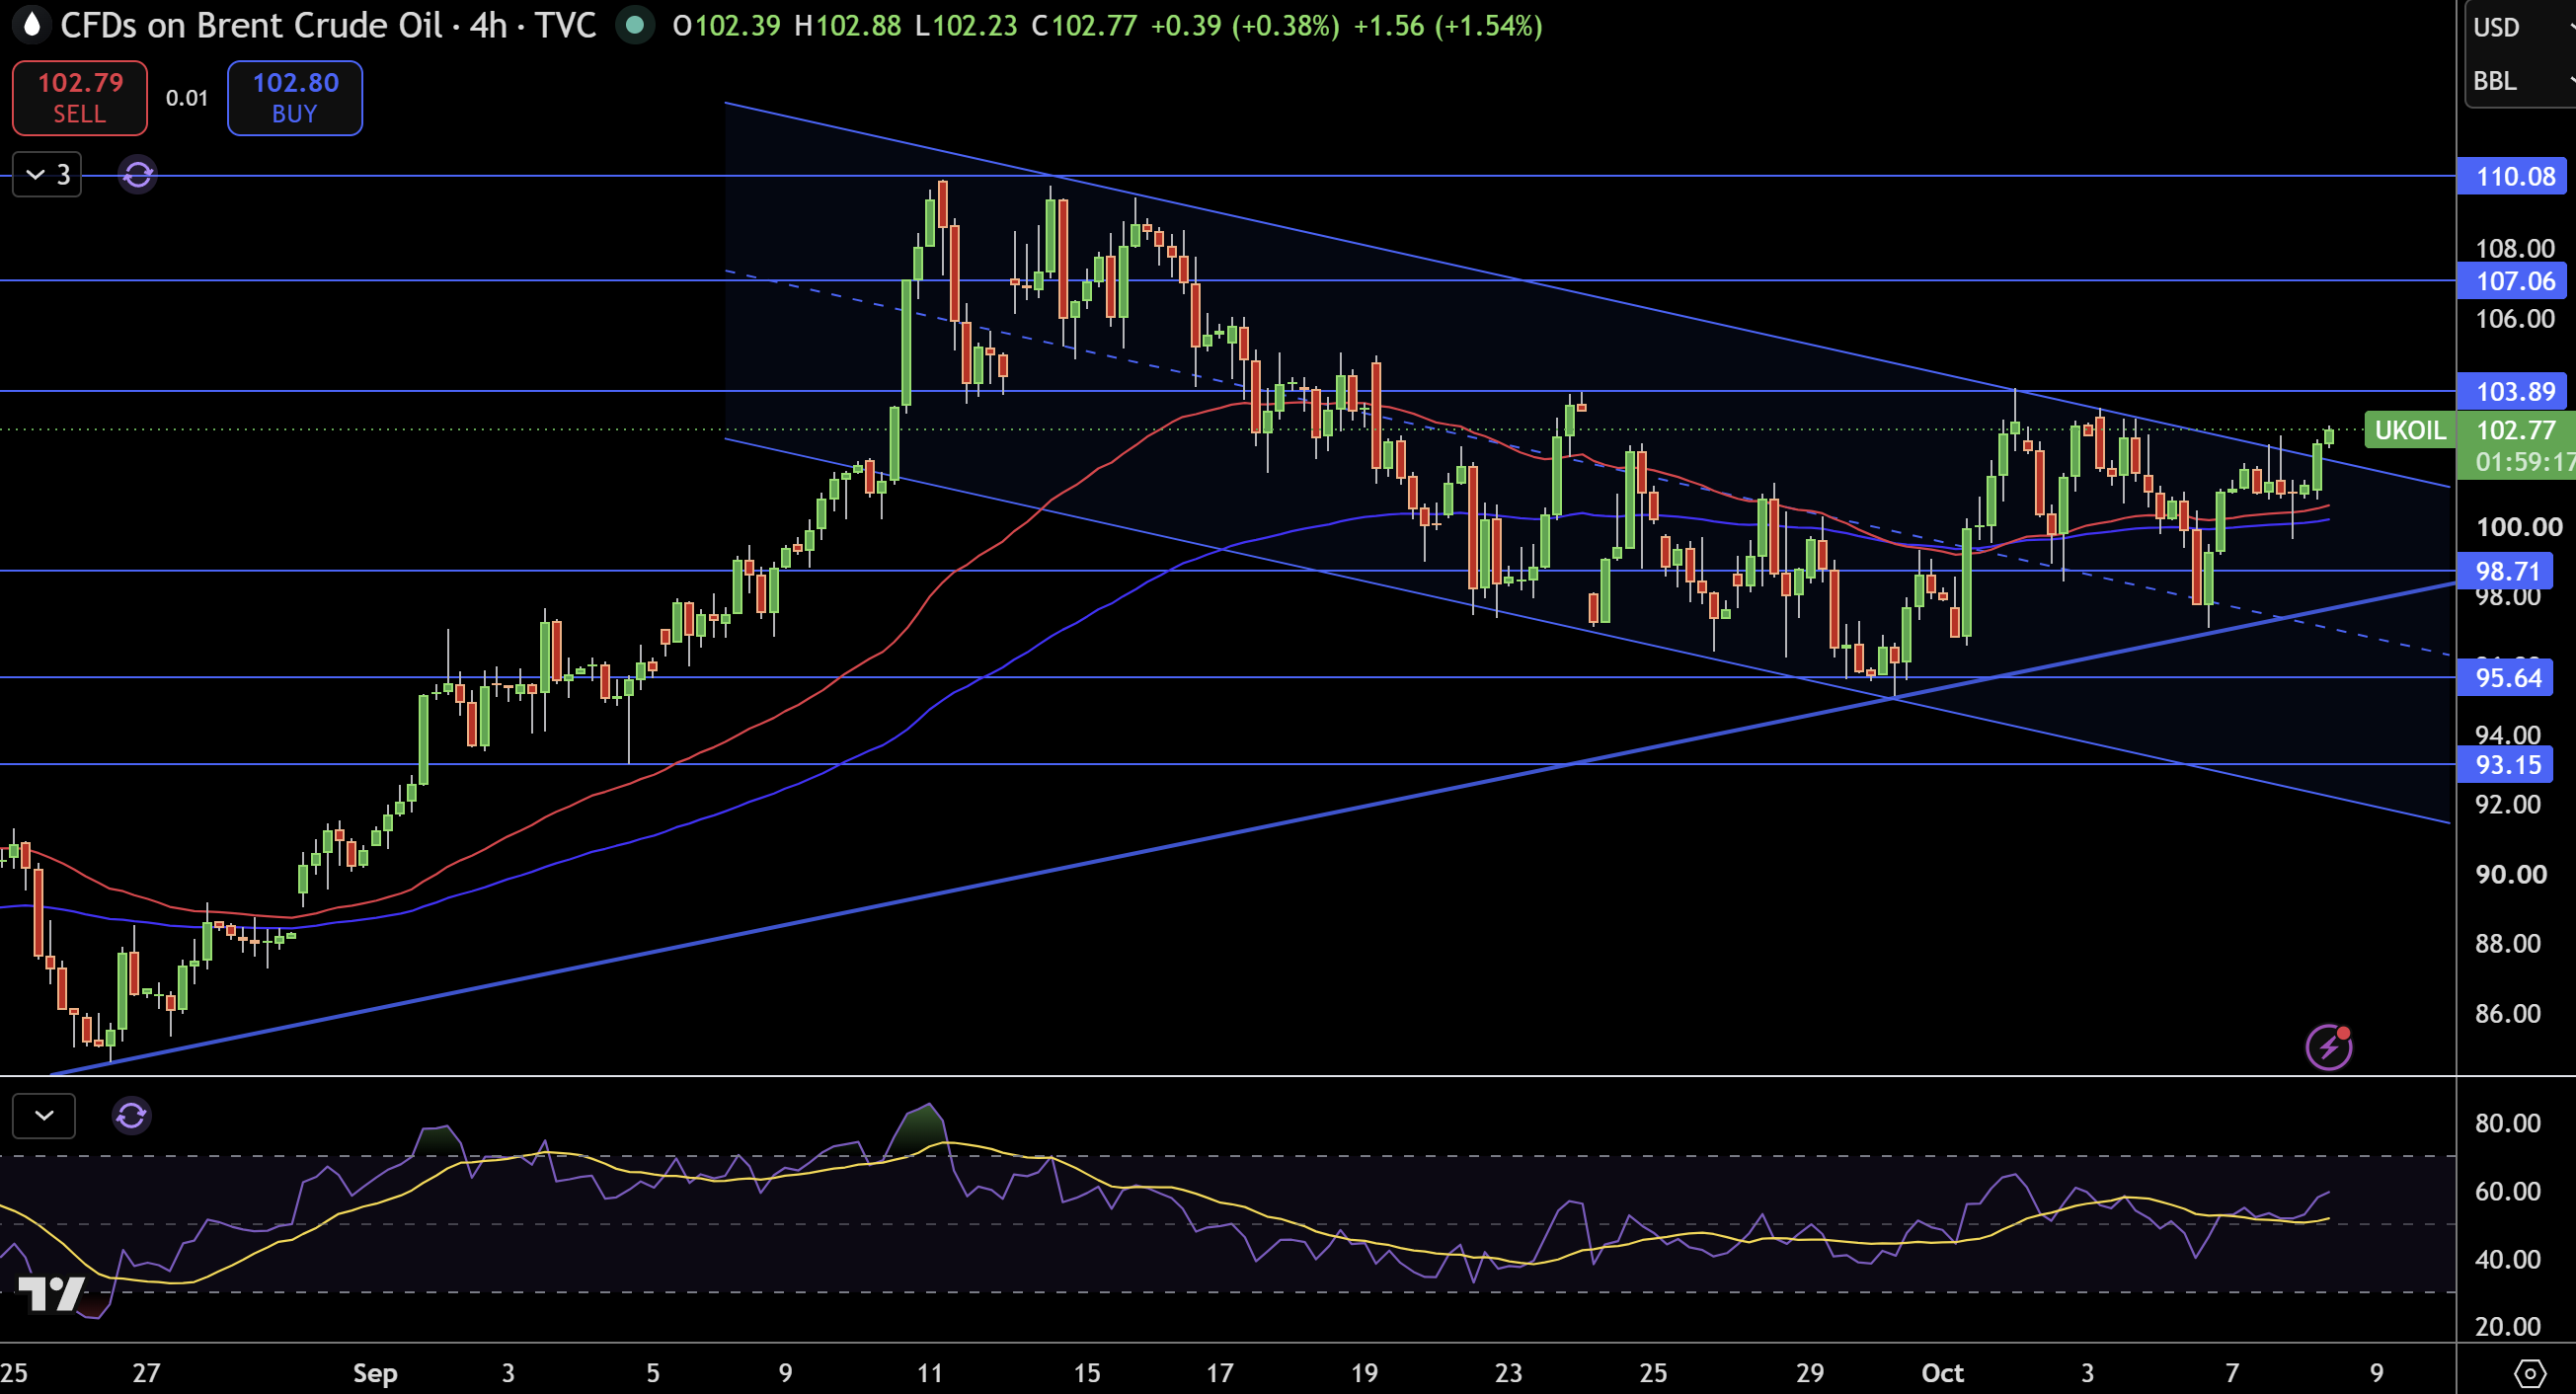Click the high value H102.88 in header

[847, 25]
